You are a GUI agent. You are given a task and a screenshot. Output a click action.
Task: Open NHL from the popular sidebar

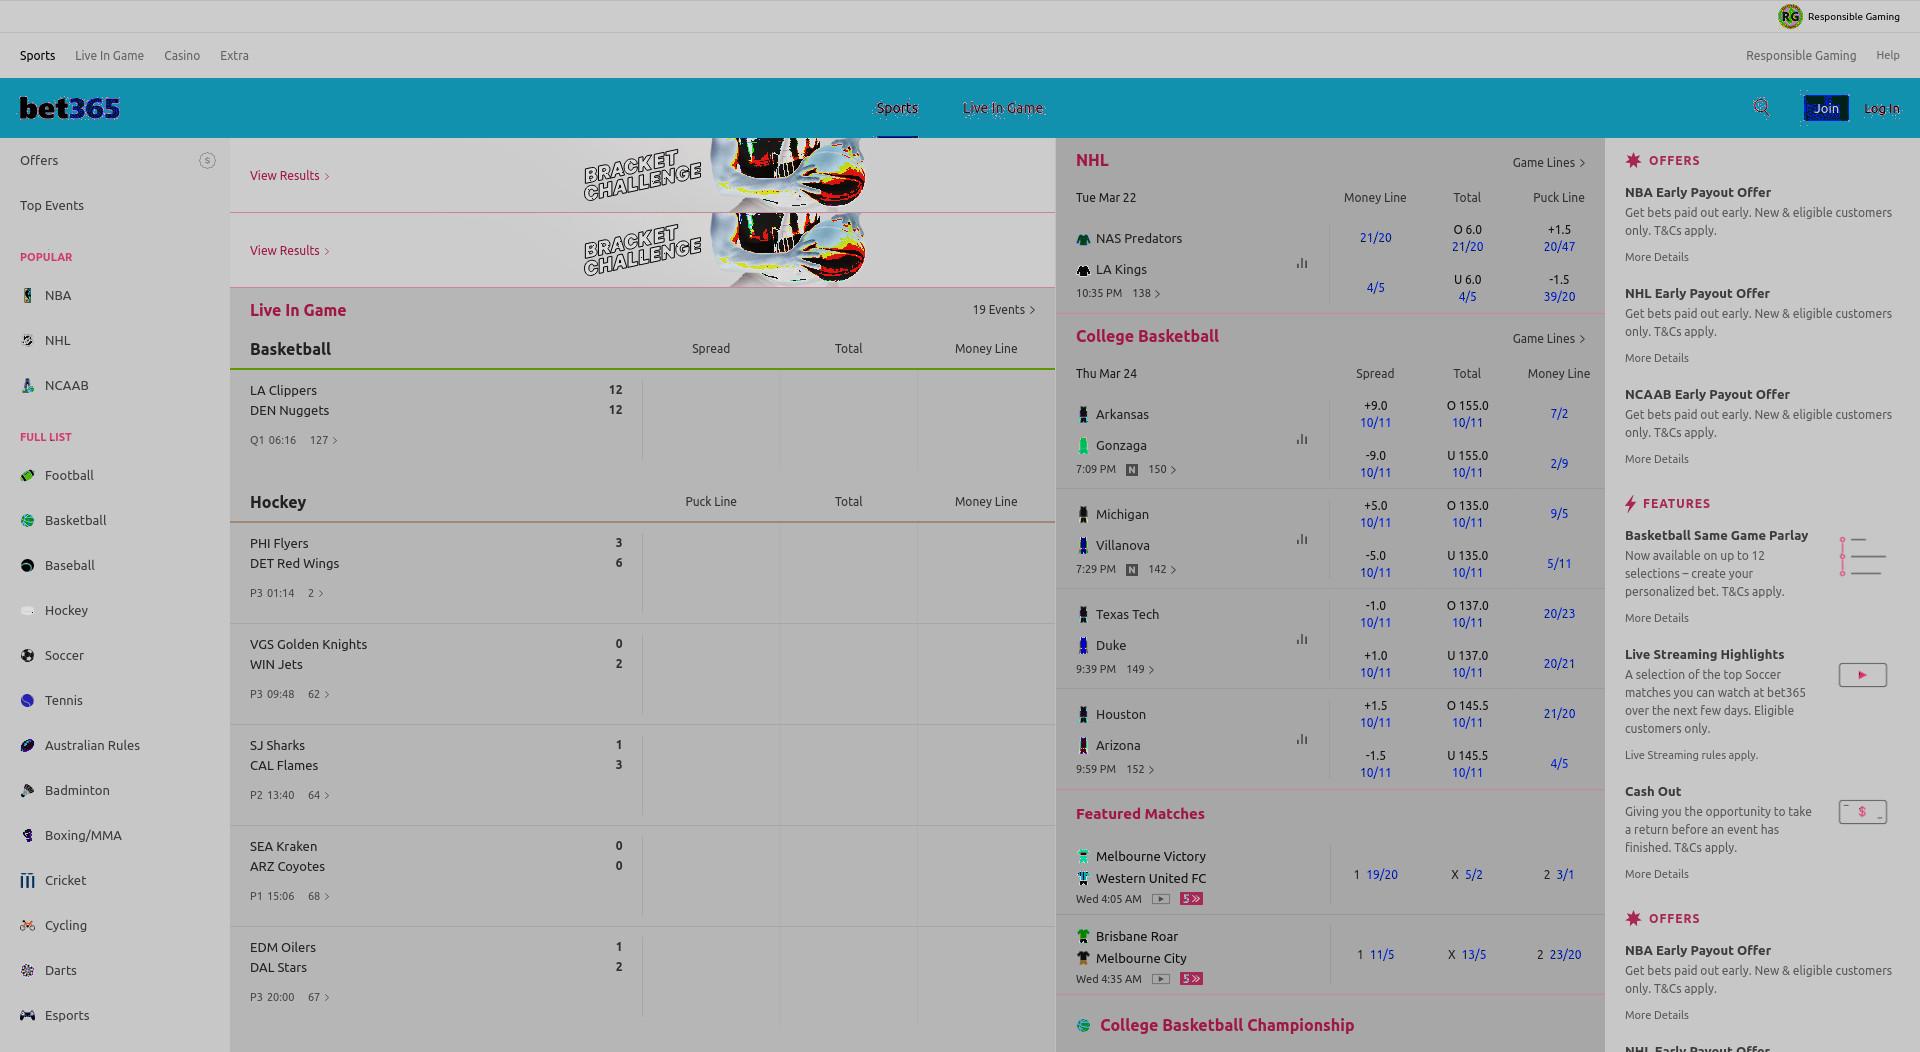57,340
